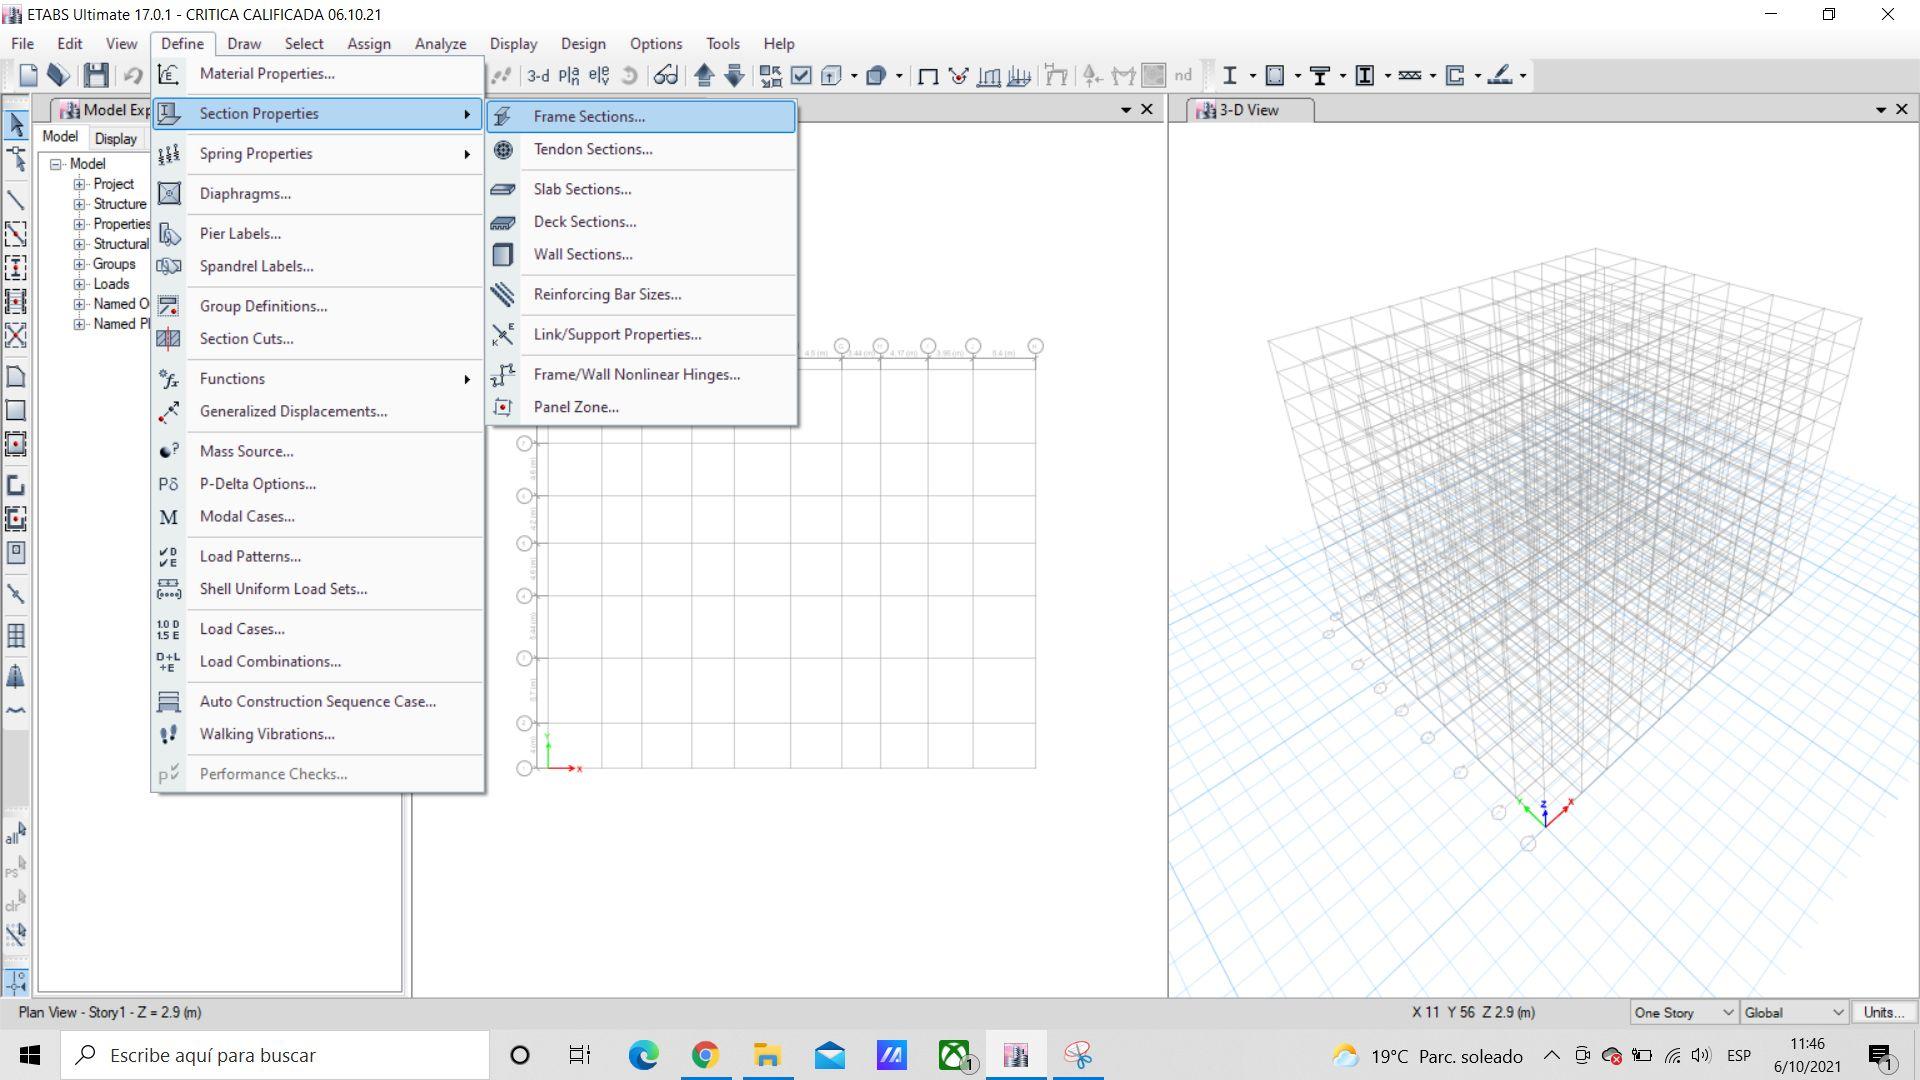Switch to Display tab in explorer

[x=116, y=139]
